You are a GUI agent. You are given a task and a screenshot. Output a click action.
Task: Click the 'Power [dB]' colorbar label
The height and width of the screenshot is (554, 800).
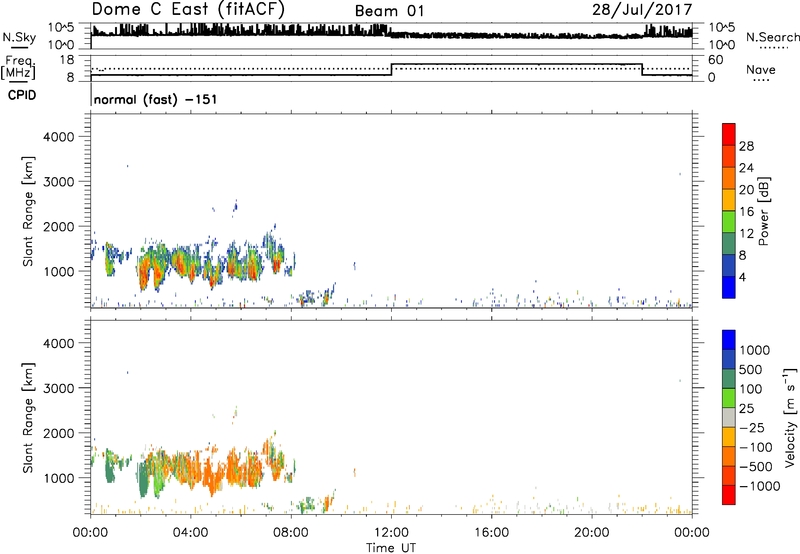pyautogui.click(x=763, y=211)
